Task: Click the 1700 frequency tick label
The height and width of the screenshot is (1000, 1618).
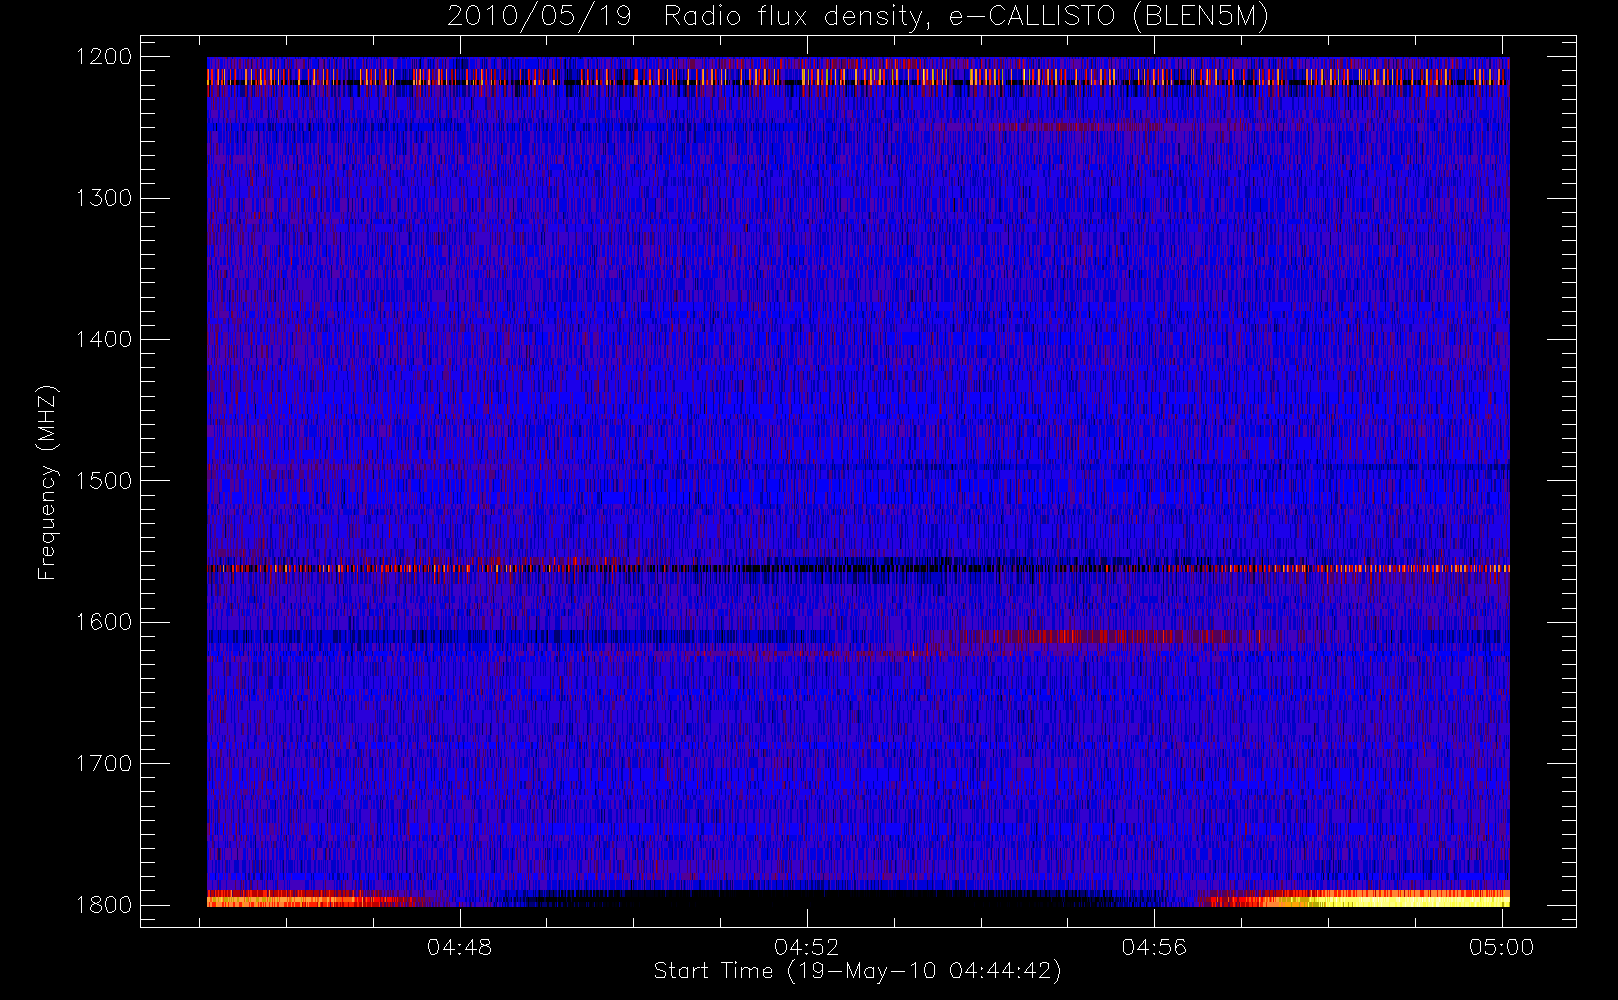Action: [x=104, y=763]
